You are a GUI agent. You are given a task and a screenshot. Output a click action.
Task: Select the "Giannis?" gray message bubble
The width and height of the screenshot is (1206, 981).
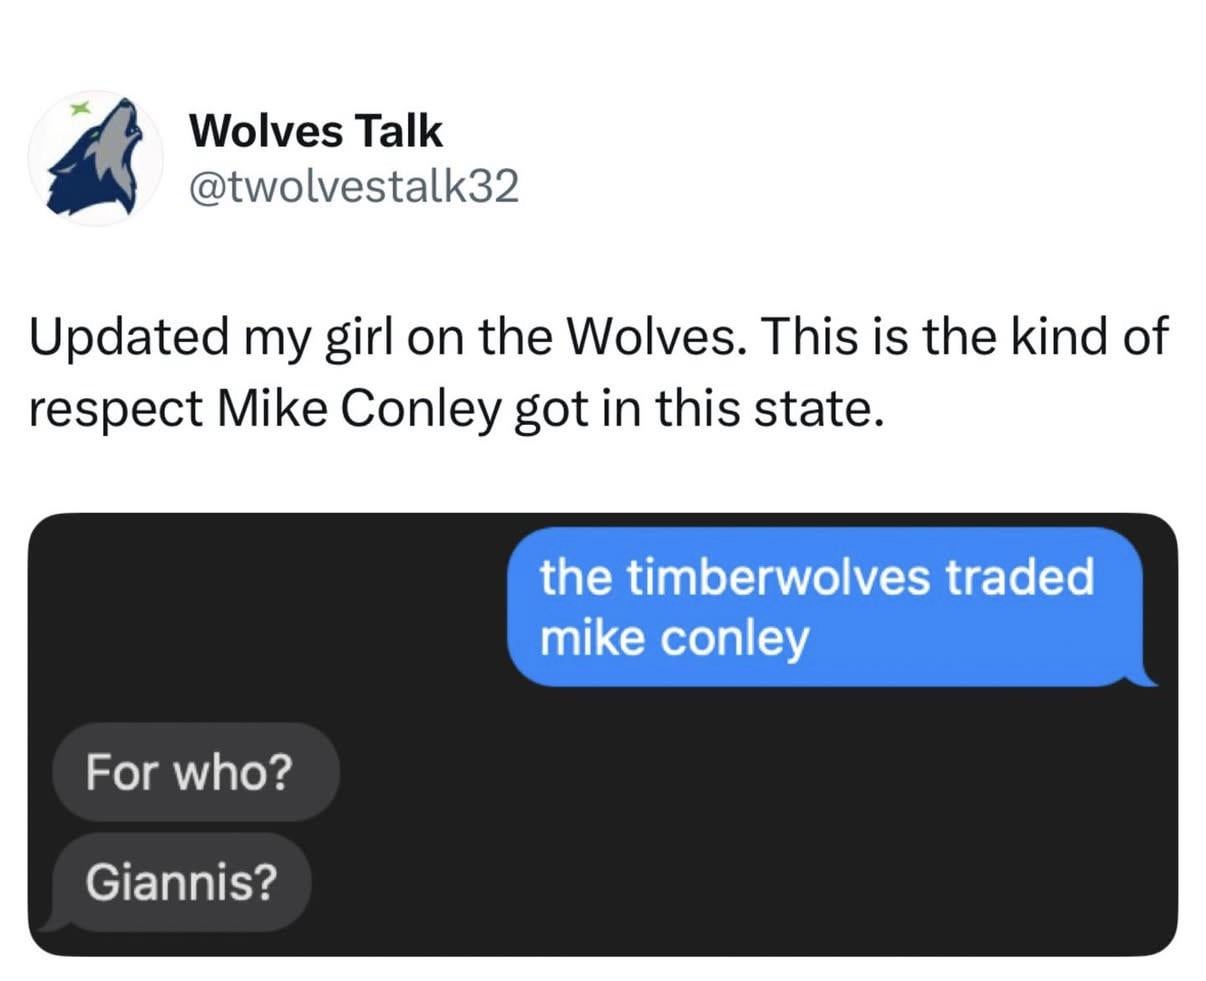click(x=181, y=882)
